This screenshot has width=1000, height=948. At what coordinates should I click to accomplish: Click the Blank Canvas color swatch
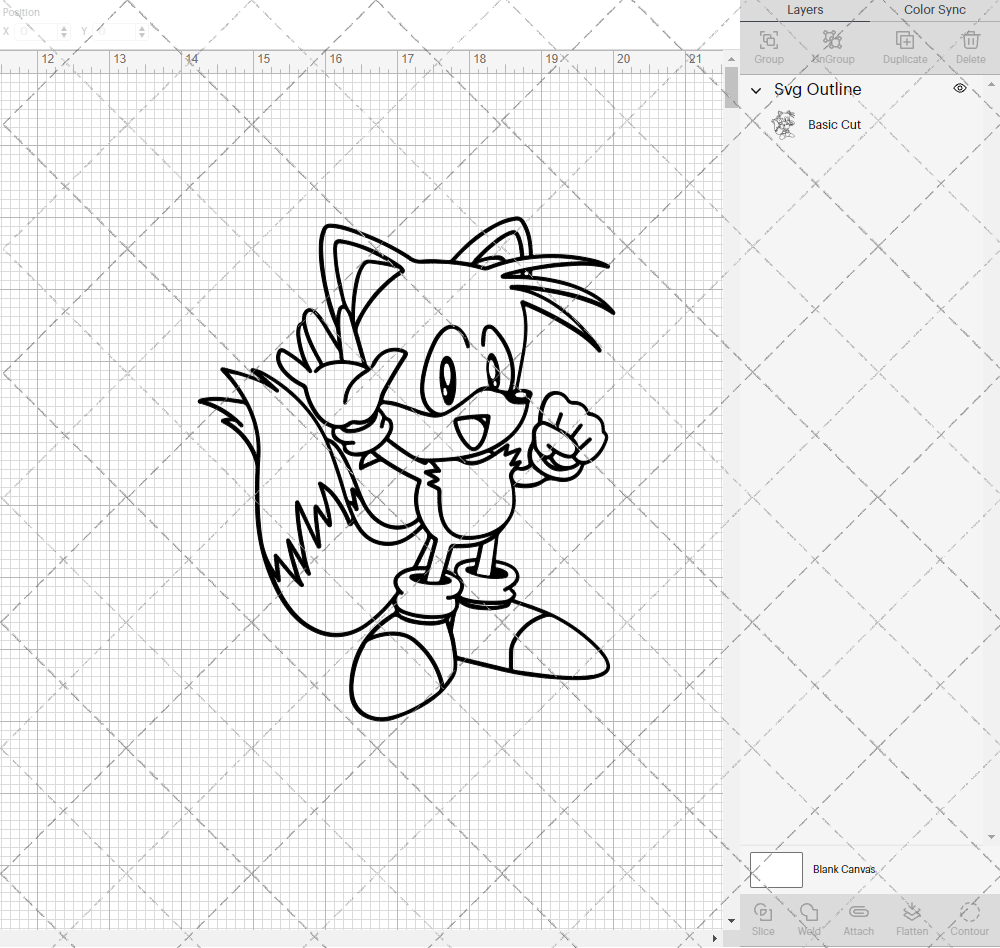coord(776,869)
